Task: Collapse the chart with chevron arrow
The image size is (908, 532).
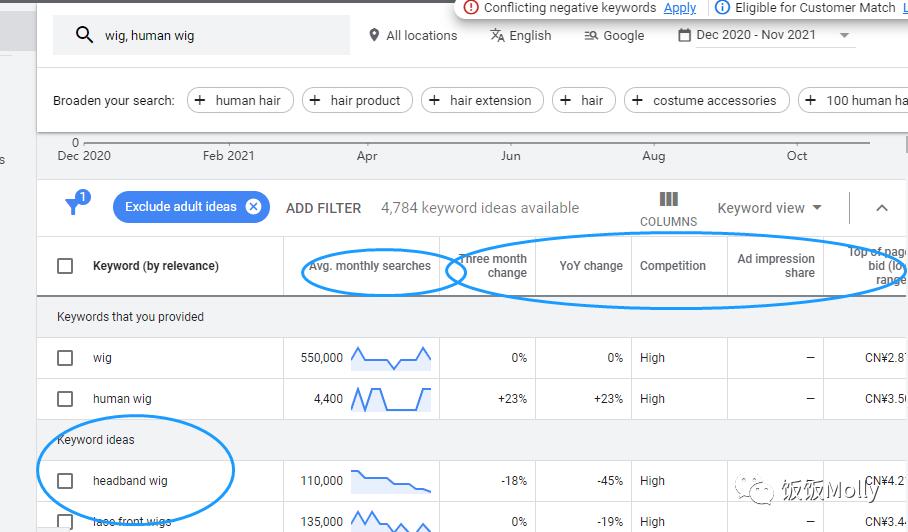Action: [x=881, y=208]
